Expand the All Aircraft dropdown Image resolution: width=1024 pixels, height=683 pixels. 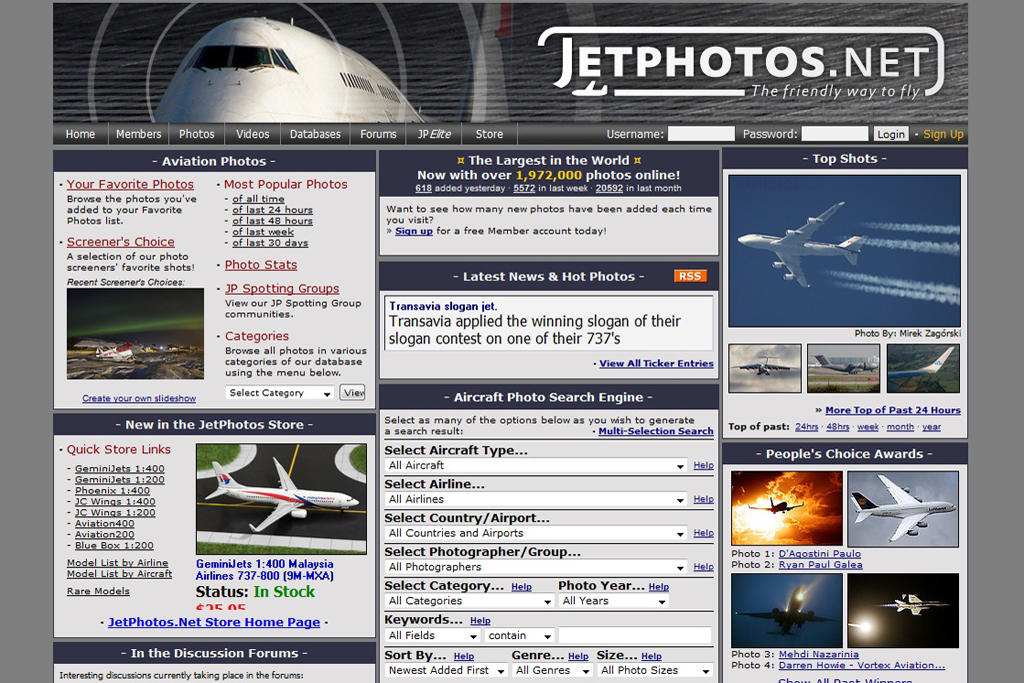pyautogui.click(x=536, y=466)
